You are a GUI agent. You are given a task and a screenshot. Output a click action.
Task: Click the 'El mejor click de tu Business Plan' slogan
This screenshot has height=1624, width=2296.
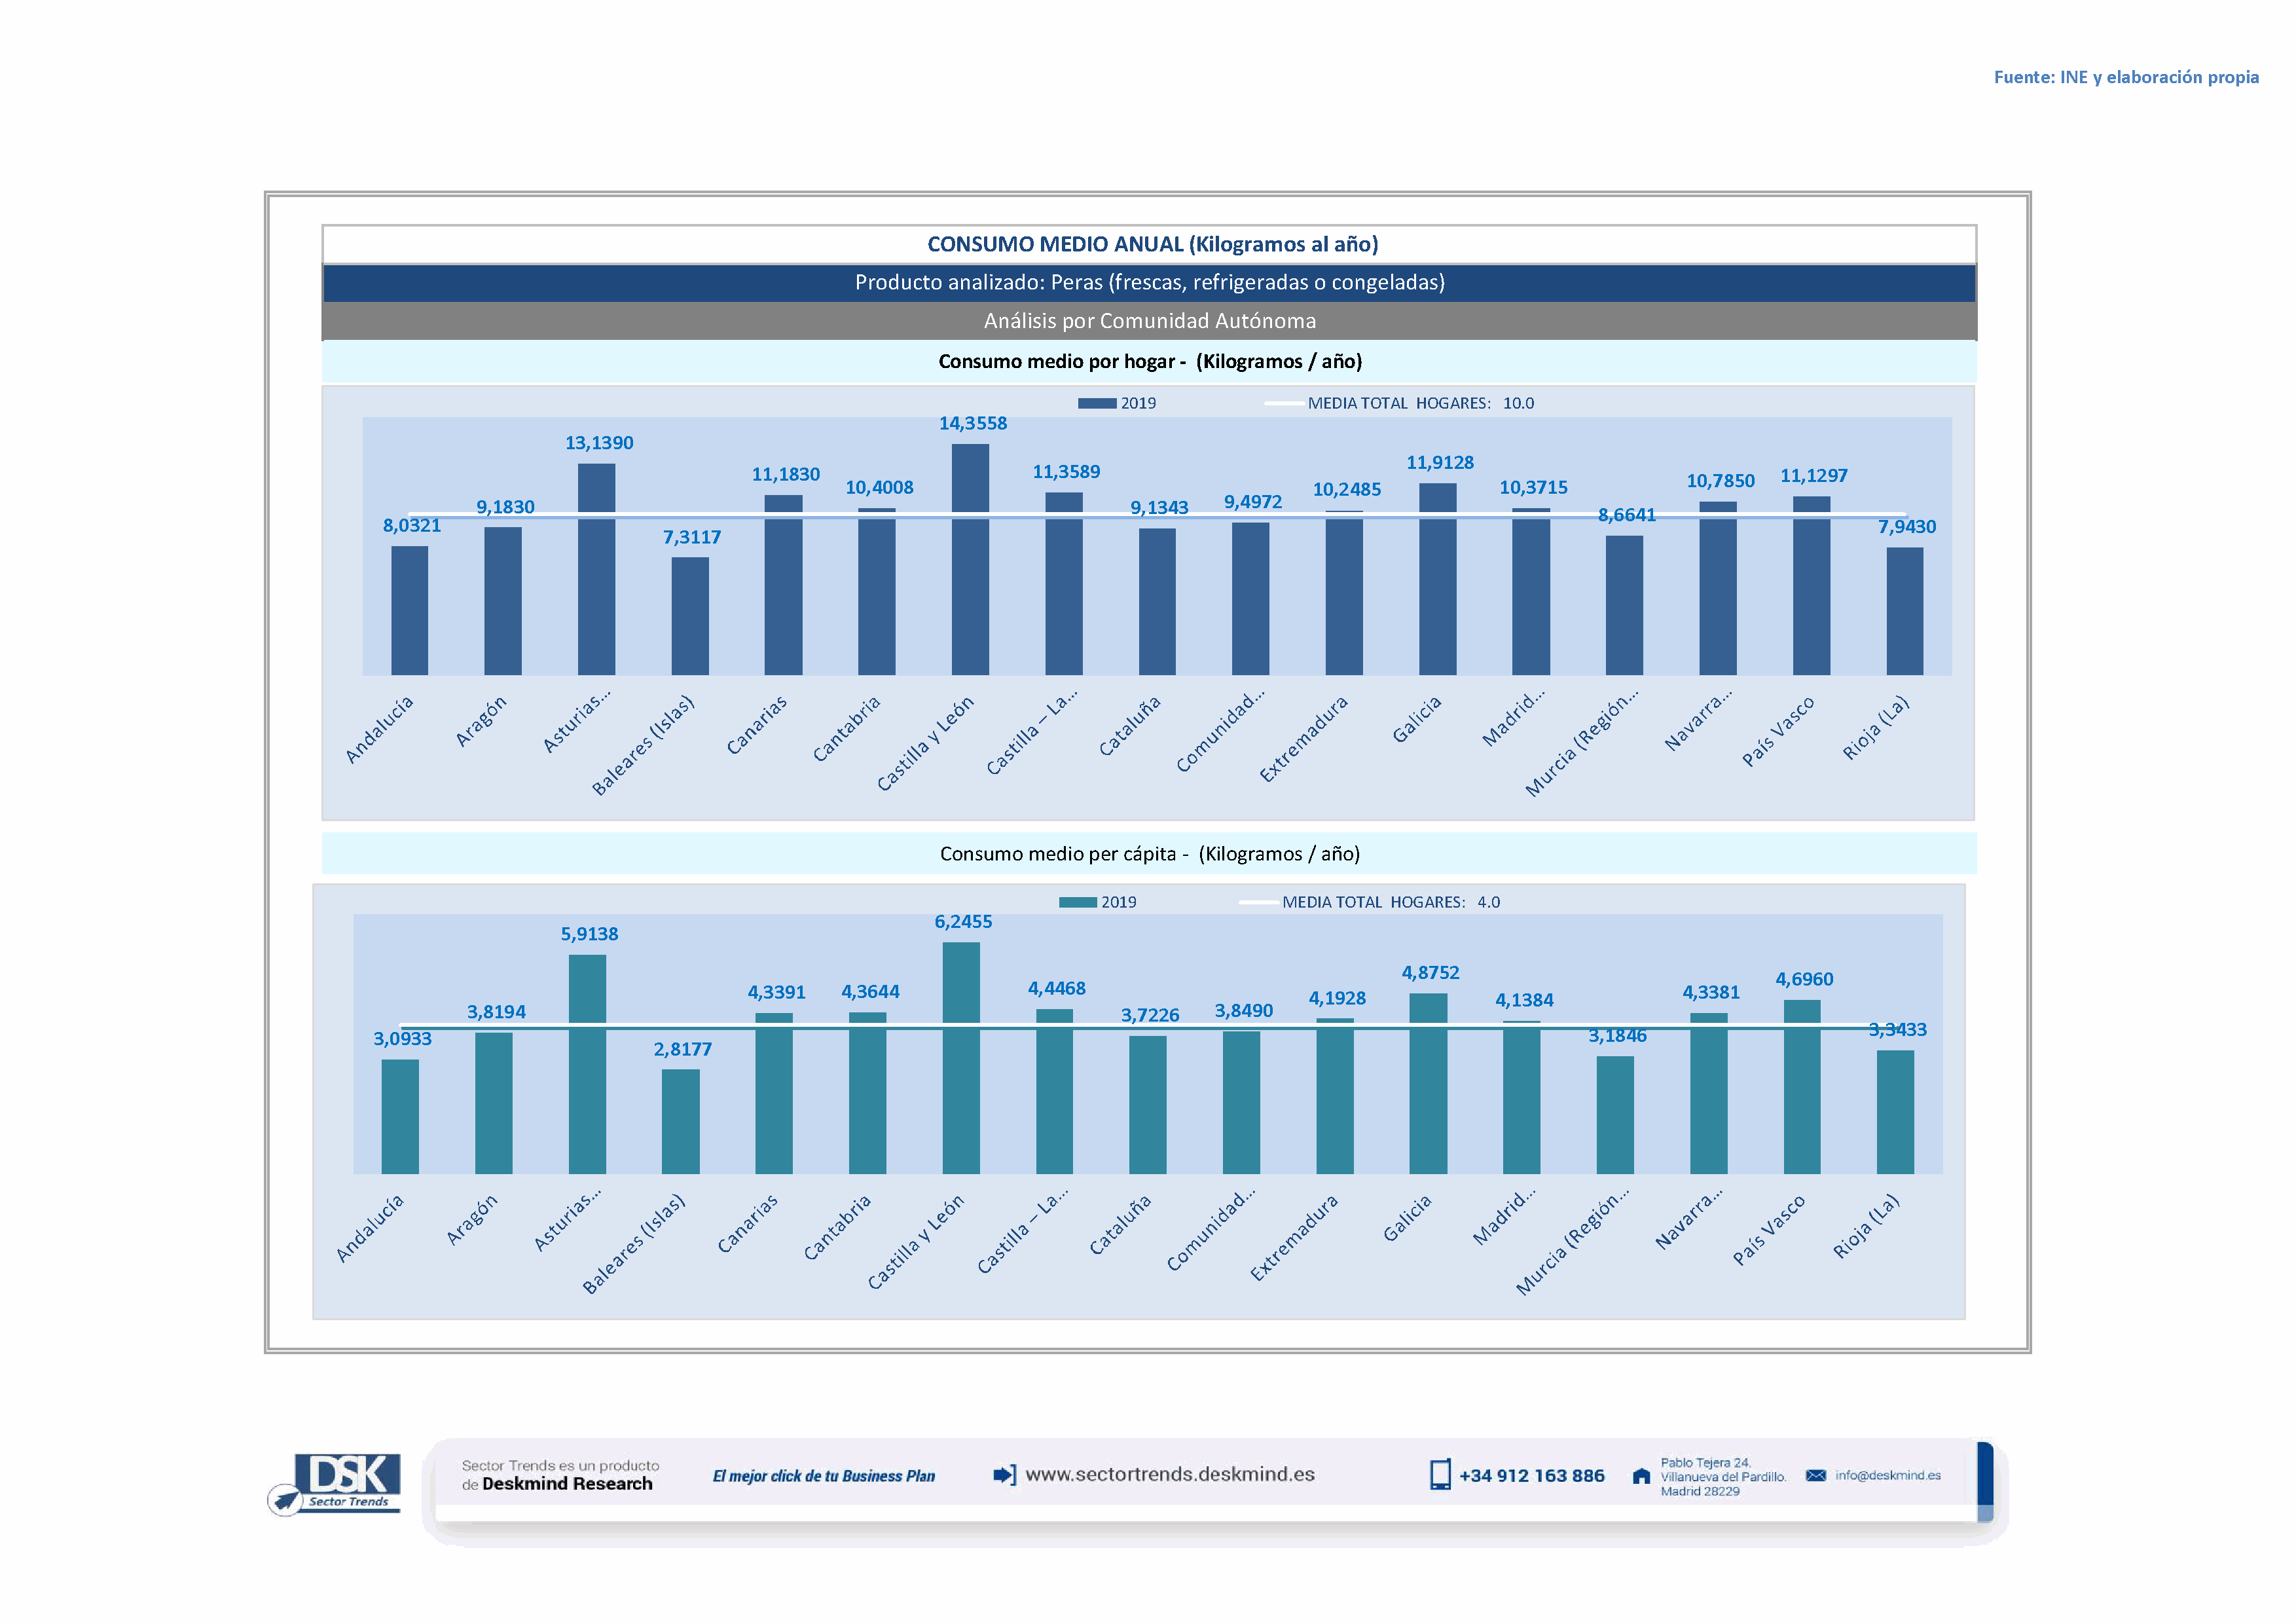(x=823, y=1476)
